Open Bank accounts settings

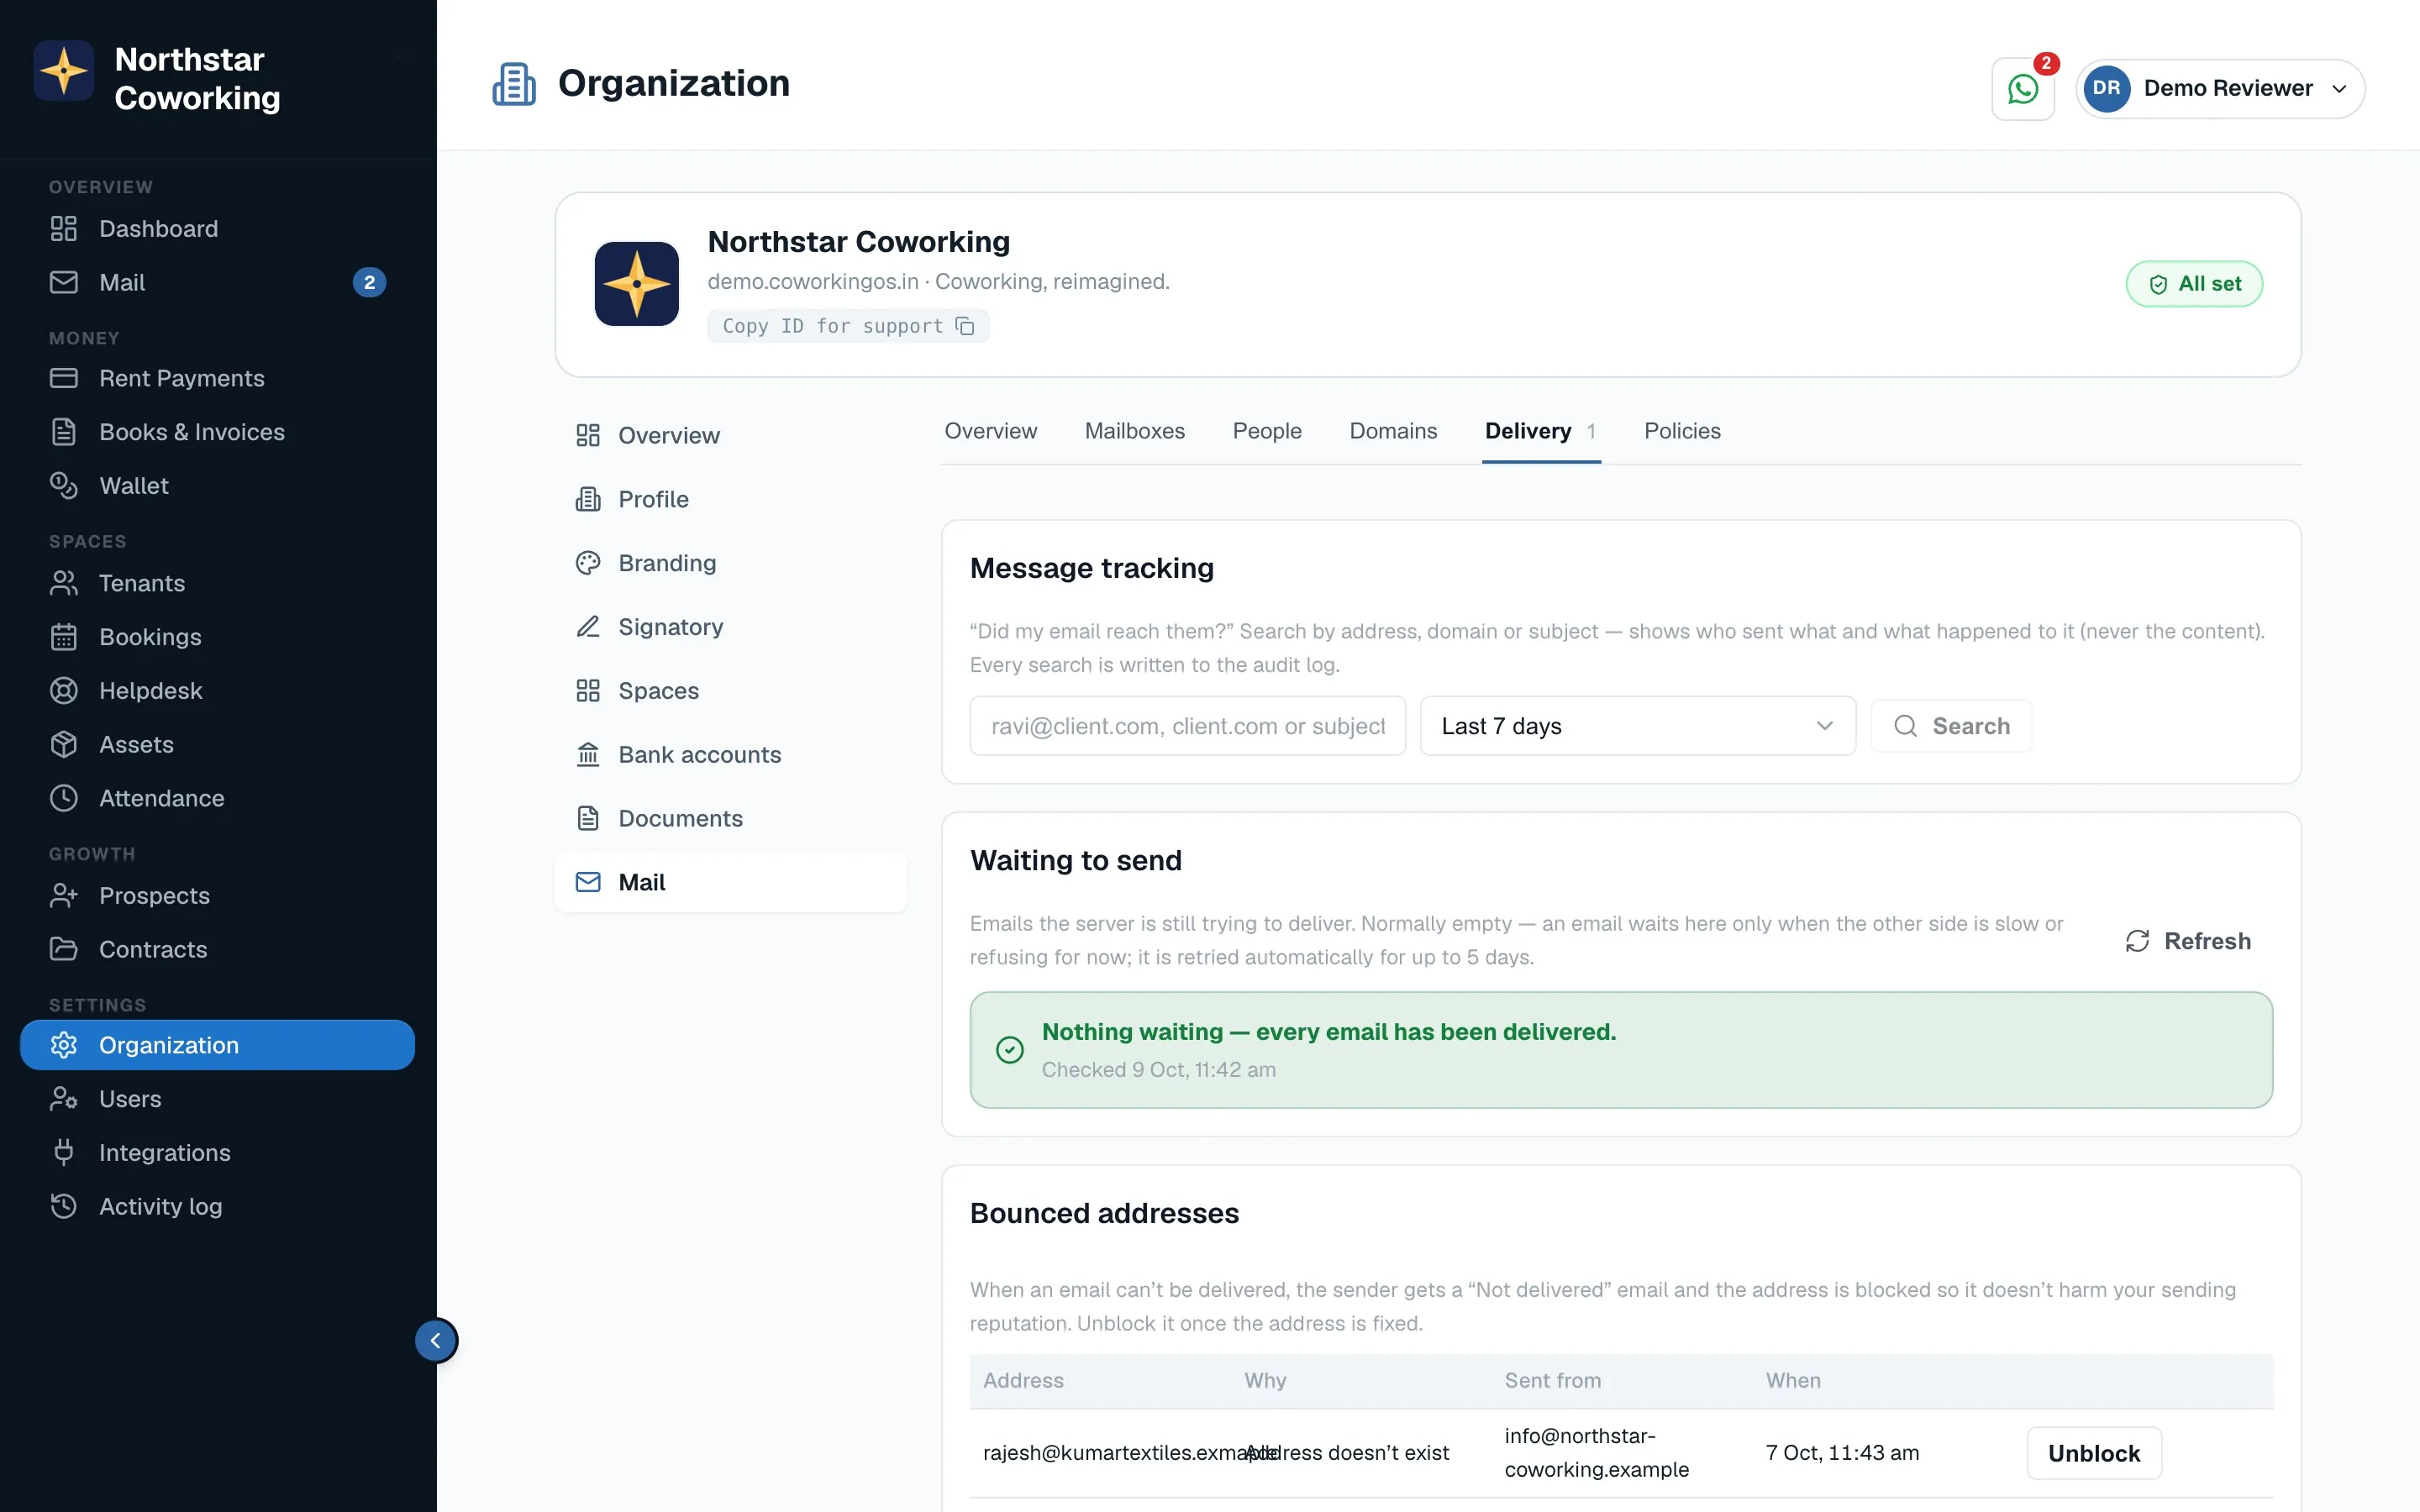click(x=731, y=755)
